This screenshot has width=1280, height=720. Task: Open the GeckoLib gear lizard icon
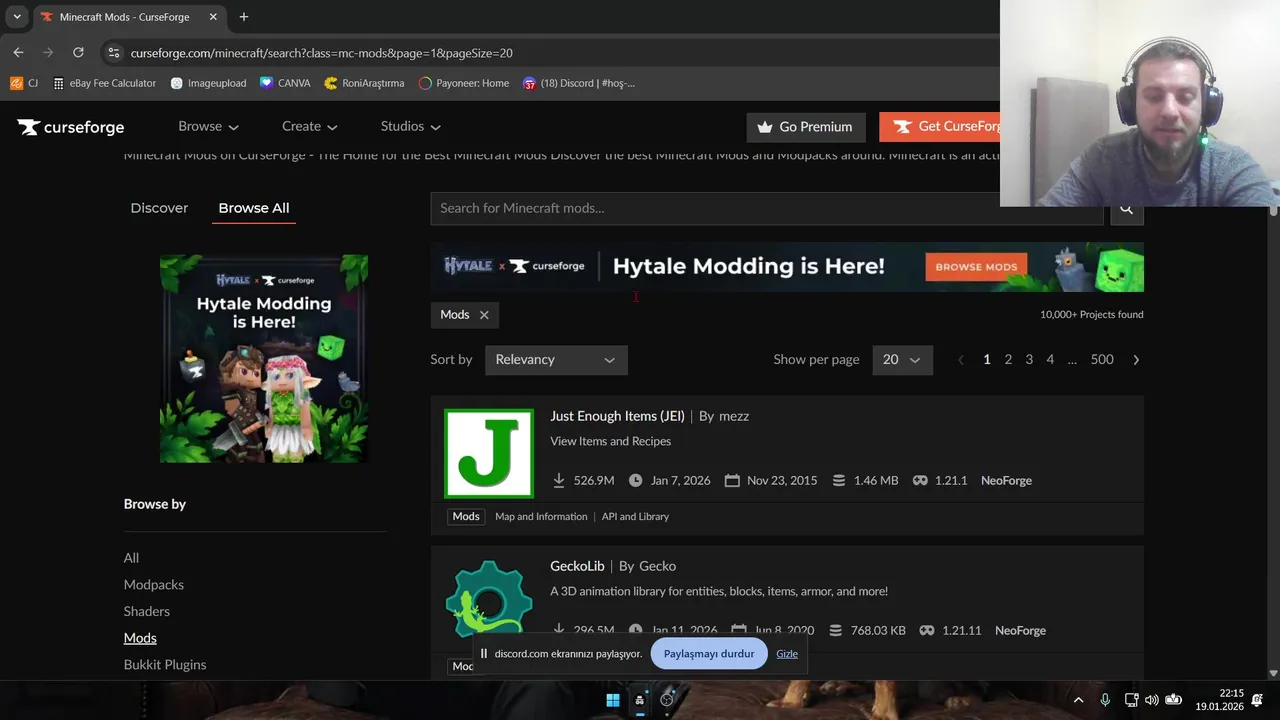pos(489,600)
